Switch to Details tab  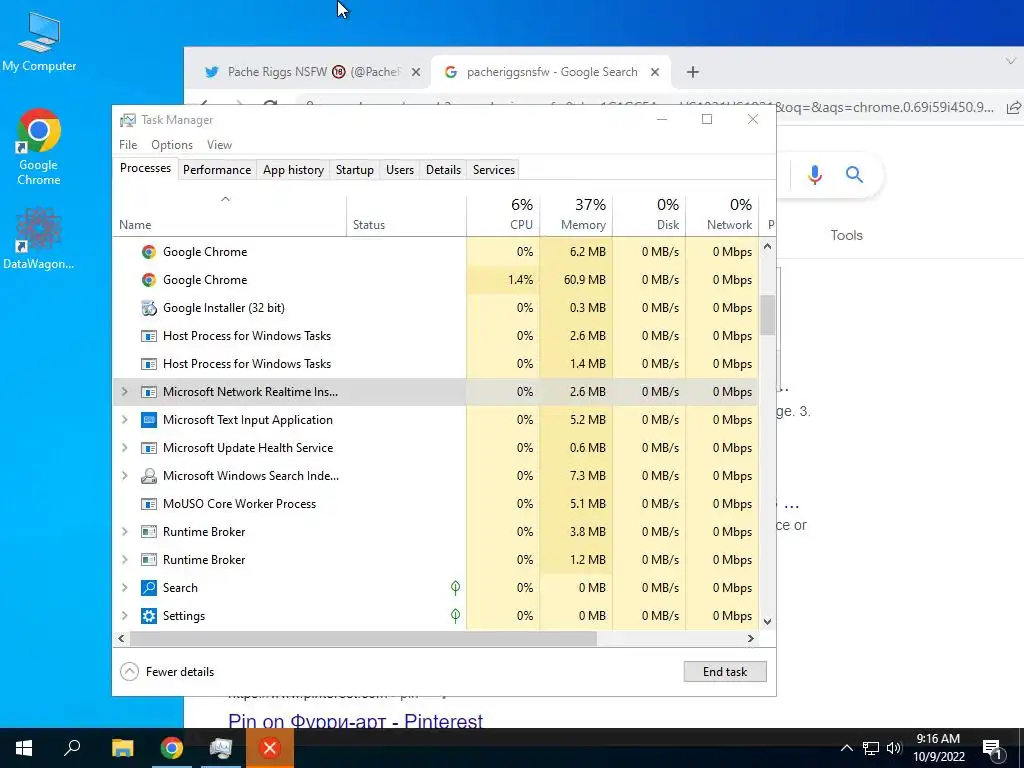[443, 170]
